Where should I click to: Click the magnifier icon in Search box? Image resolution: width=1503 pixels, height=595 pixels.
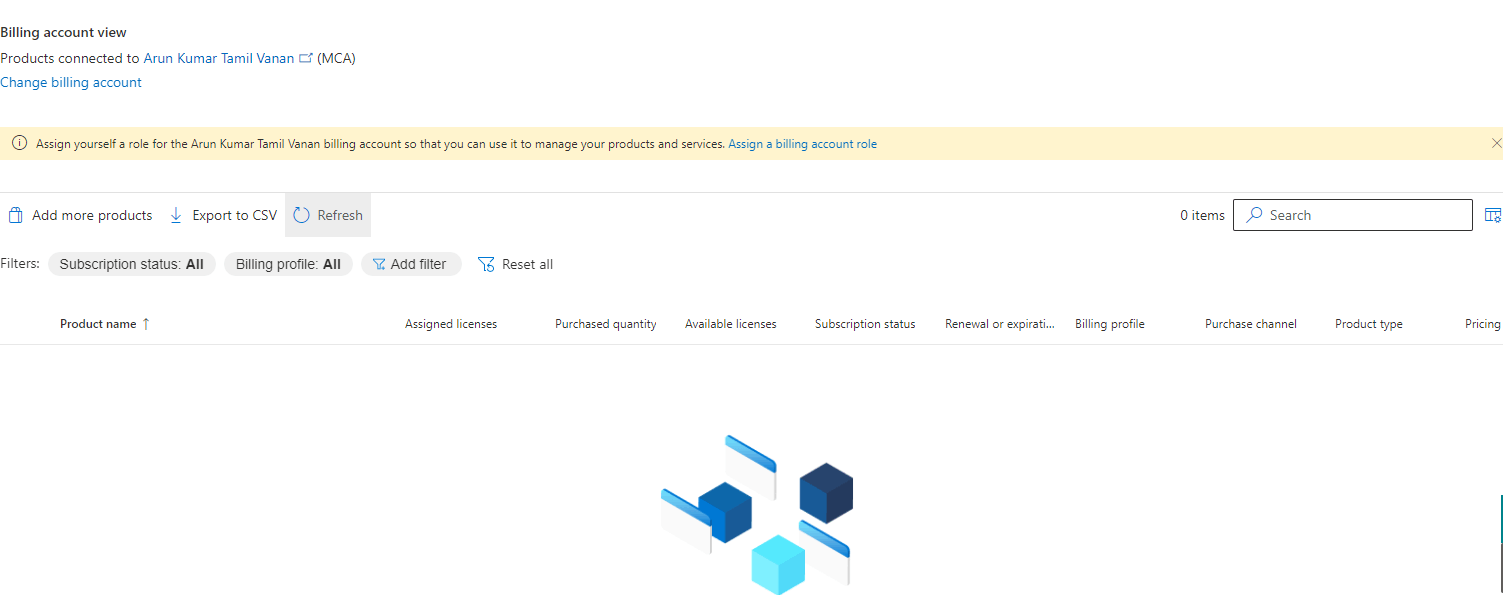click(x=1253, y=215)
